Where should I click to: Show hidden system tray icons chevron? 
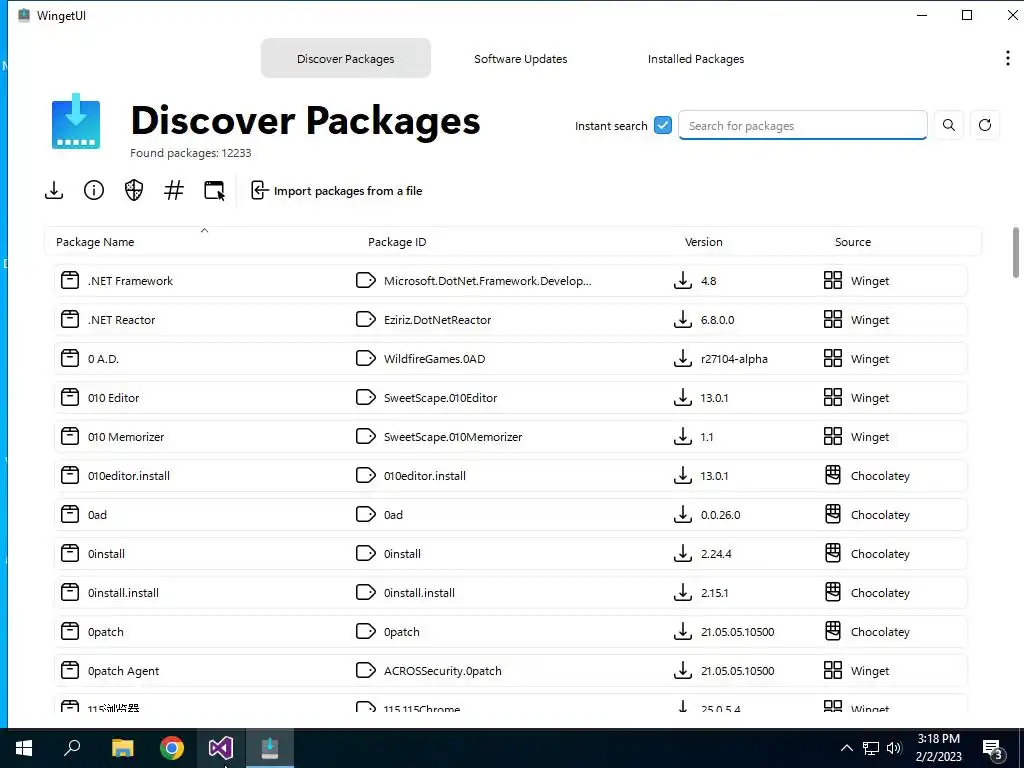(x=846, y=748)
